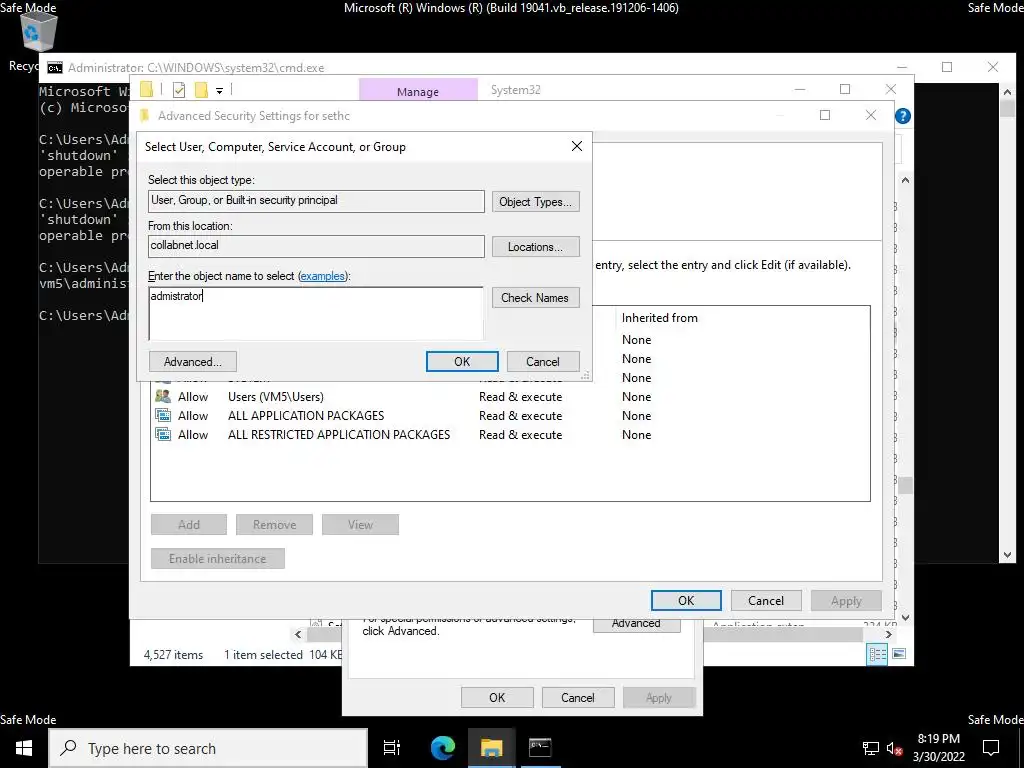Click OK in the sethc properties dialog
The width and height of the screenshot is (1024, 768).
click(497, 697)
